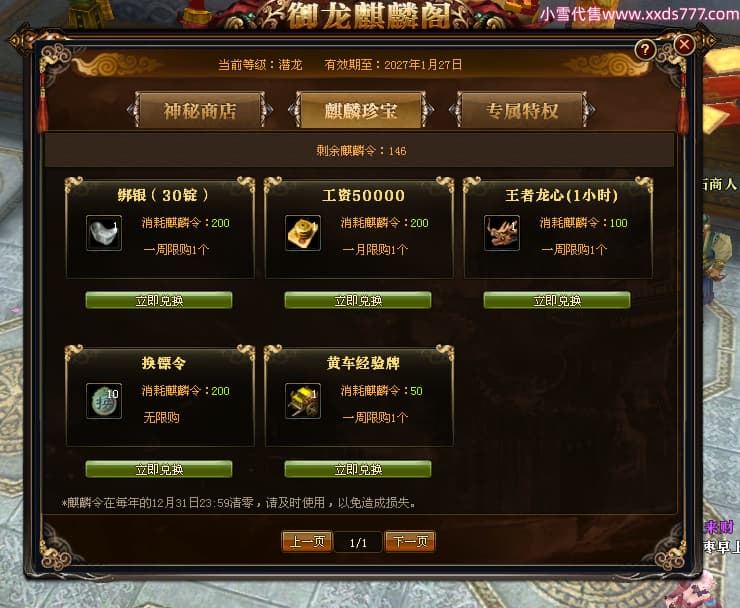Viewport: 740px width, 608px height.
Task: Click the 1/1 page indicator field
Action: (358, 542)
